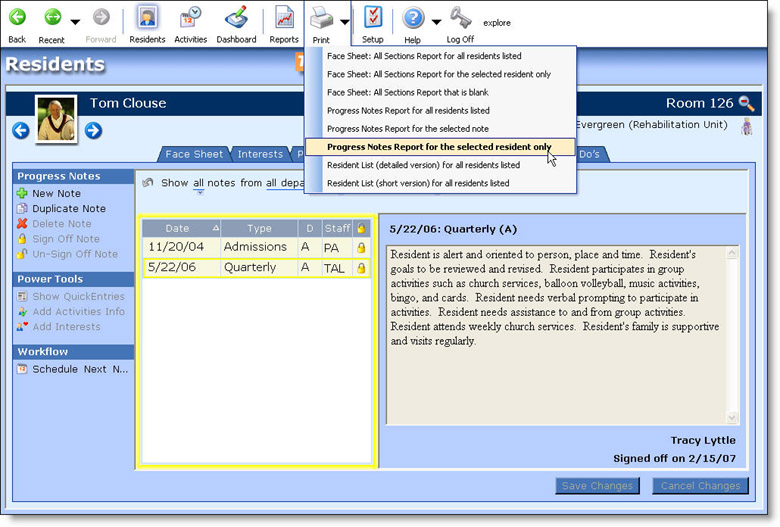Click the Back toolbar icon

pos(17,18)
